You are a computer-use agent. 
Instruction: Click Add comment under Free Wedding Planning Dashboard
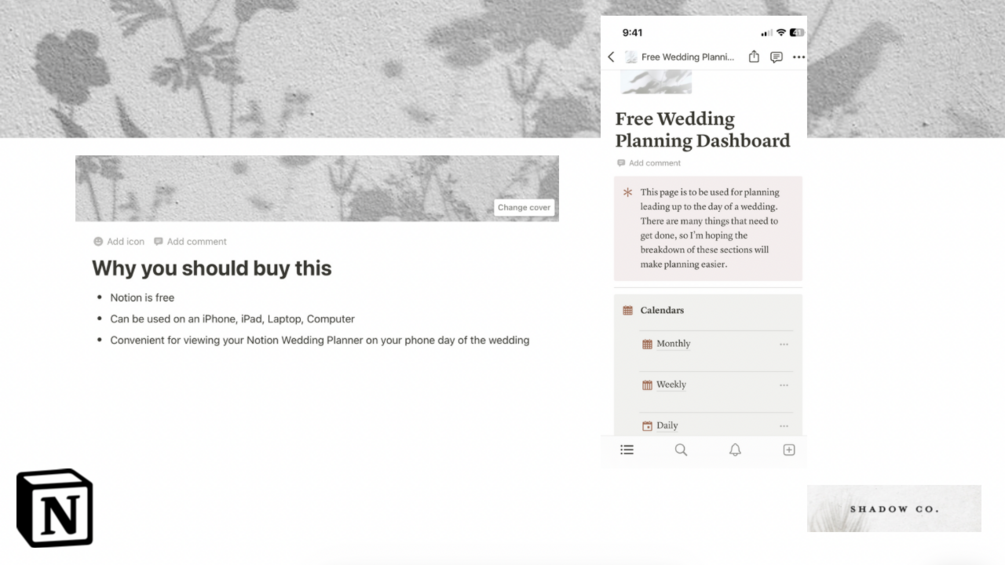pos(649,163)
